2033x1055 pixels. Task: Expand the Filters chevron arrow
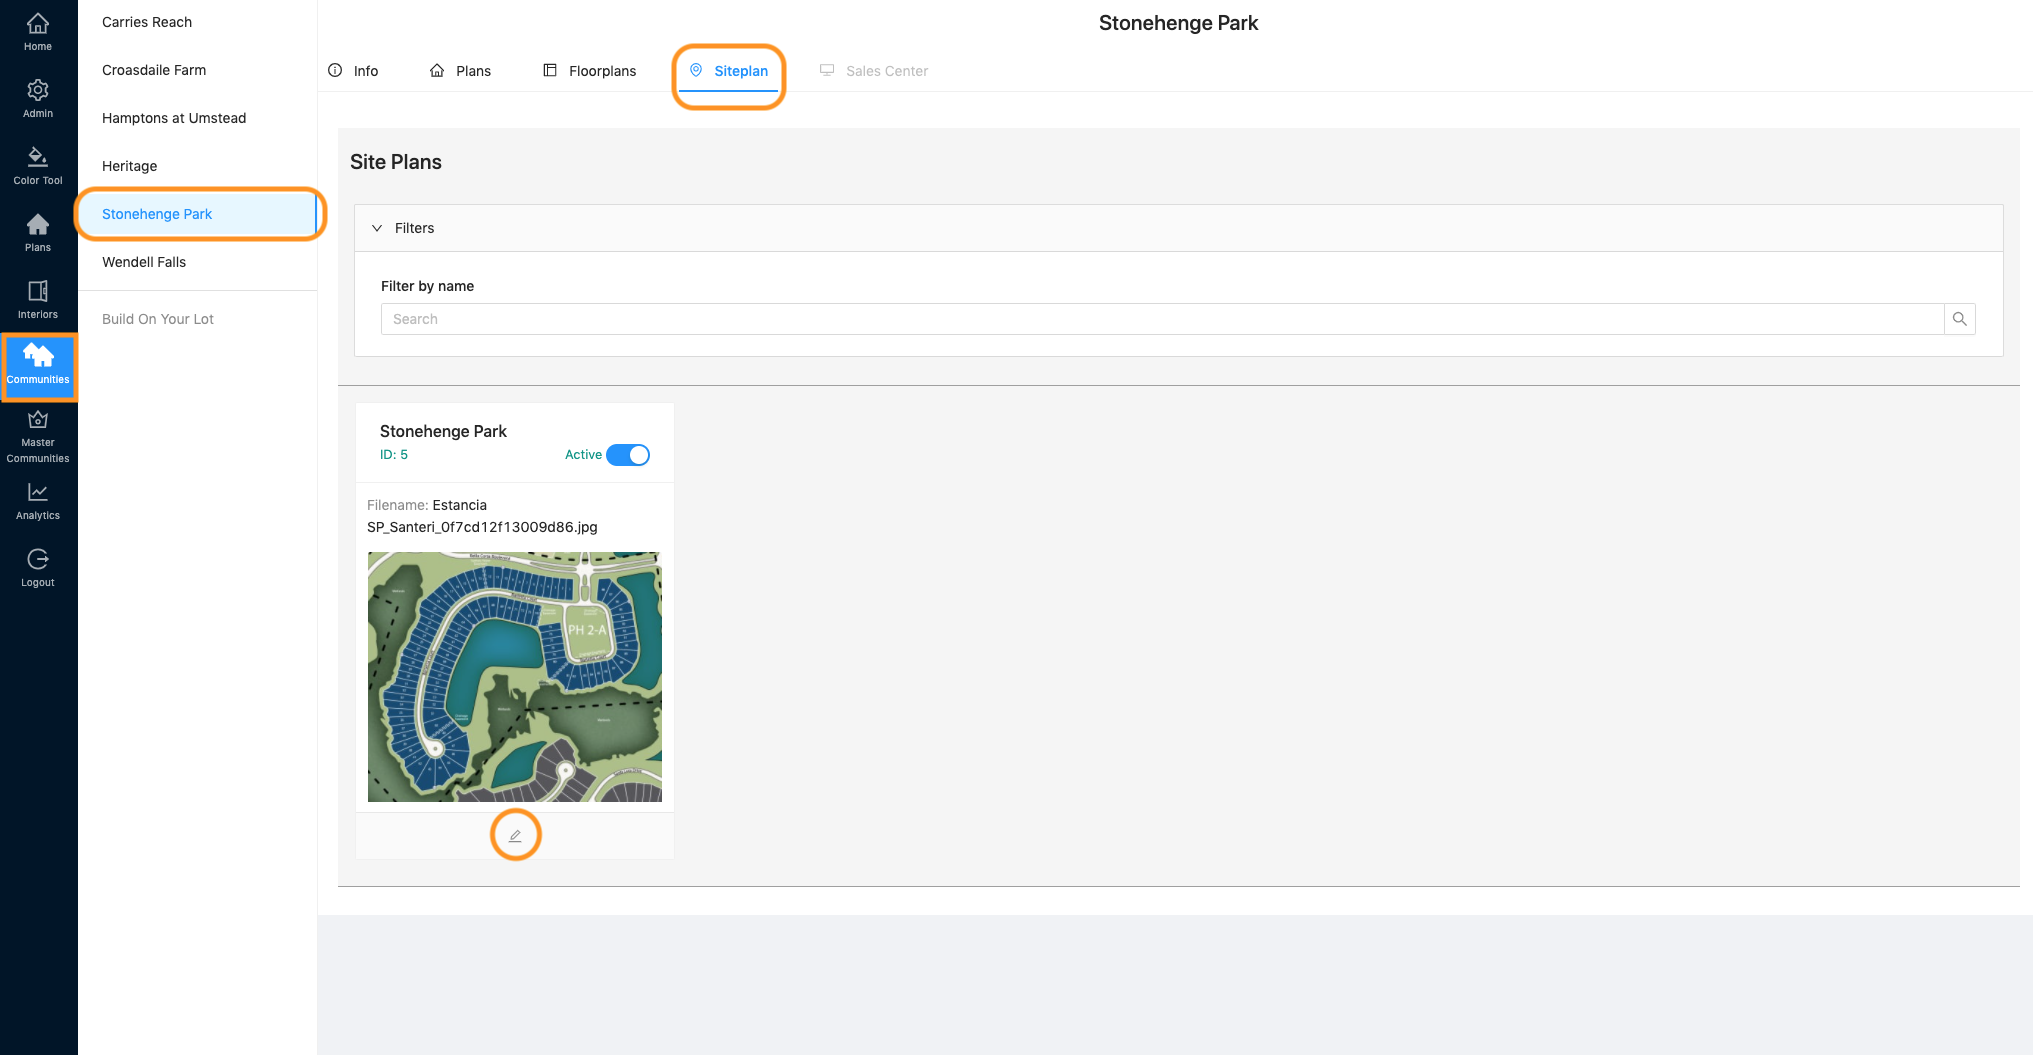click(x=376, y=228)
